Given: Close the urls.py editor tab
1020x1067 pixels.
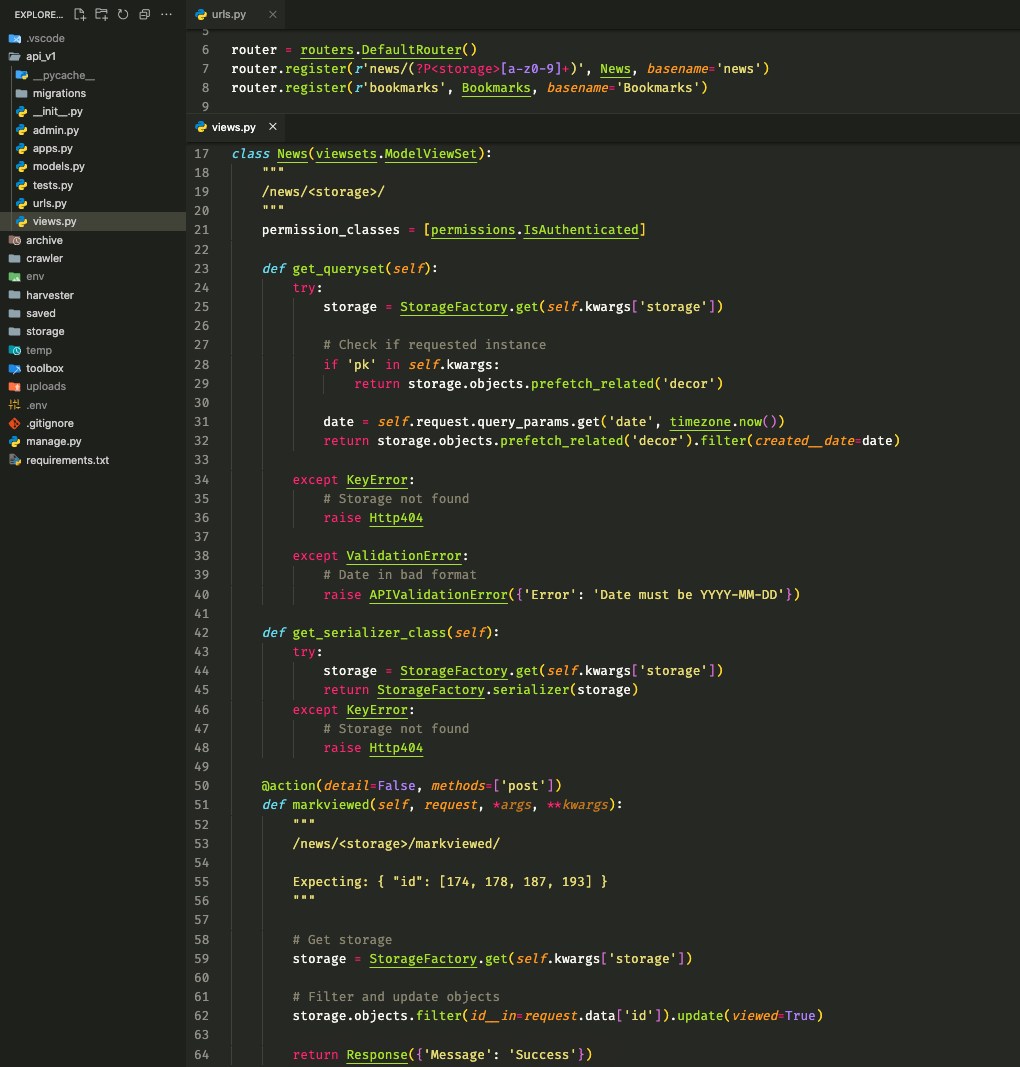Looking at the screenshot, I should 273,14.
